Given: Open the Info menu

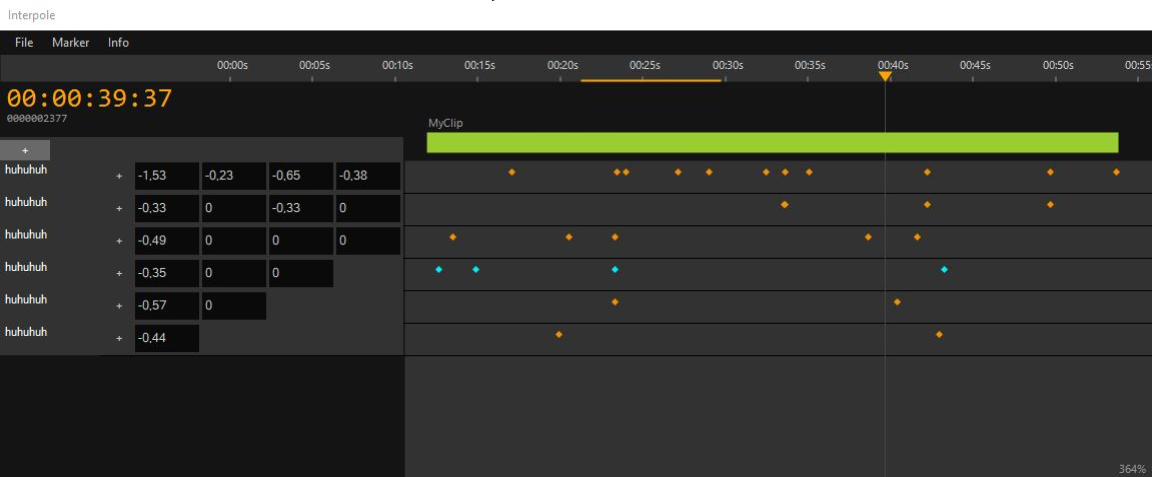Looking at the screenshot, I should [118, 43].
